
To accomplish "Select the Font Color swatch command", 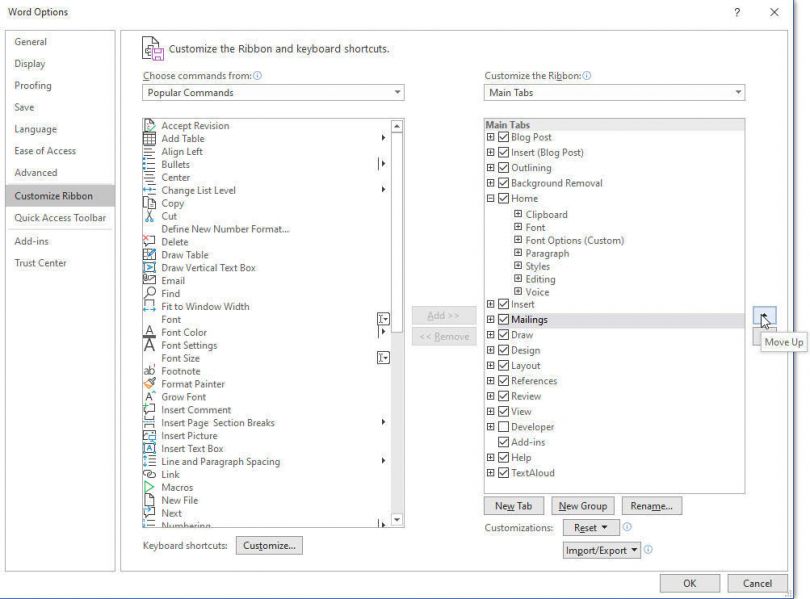I will tap(148, 332).
